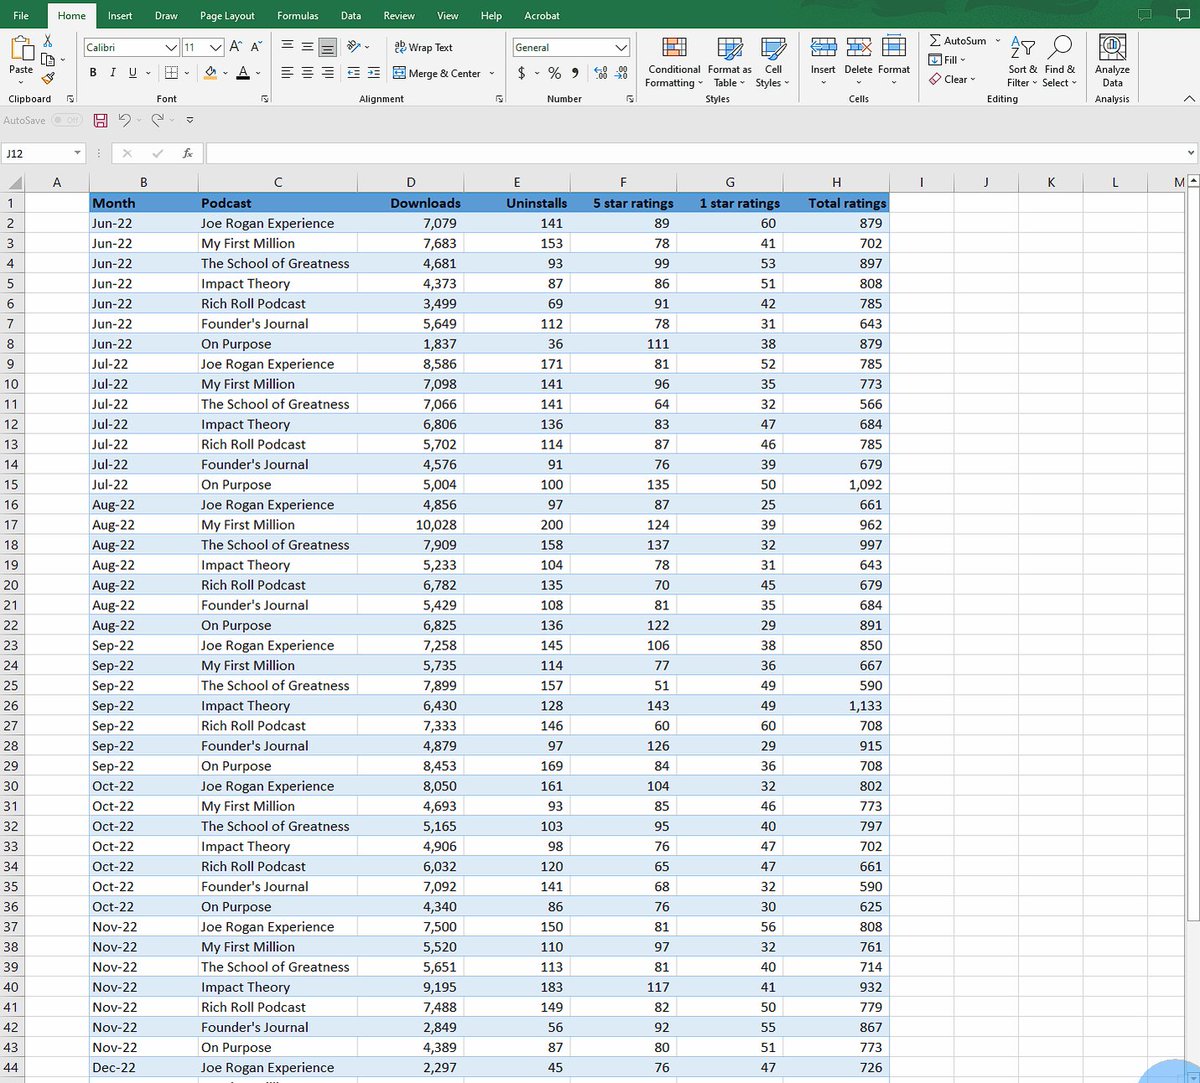Click the Cut scissors icon
Screen dimensions: 1200x1083
[x=46, y=41]
